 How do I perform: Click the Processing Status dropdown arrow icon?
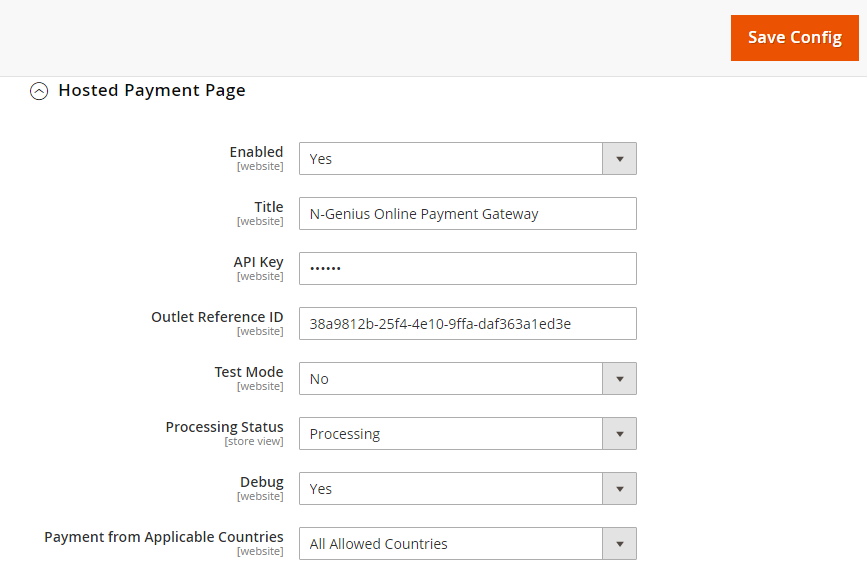pos(619,434)
